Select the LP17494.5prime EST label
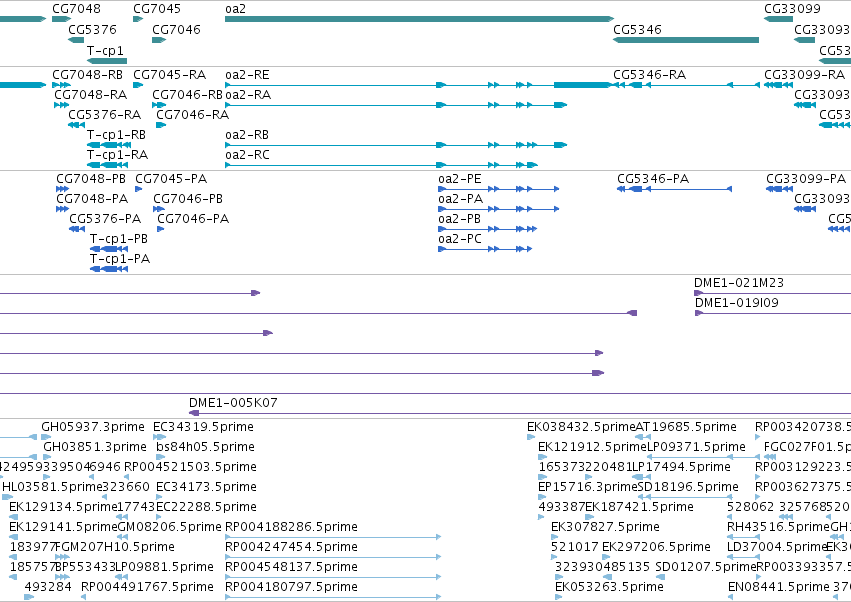The height and width of the screenshot is (602, 851). [682, 467]
